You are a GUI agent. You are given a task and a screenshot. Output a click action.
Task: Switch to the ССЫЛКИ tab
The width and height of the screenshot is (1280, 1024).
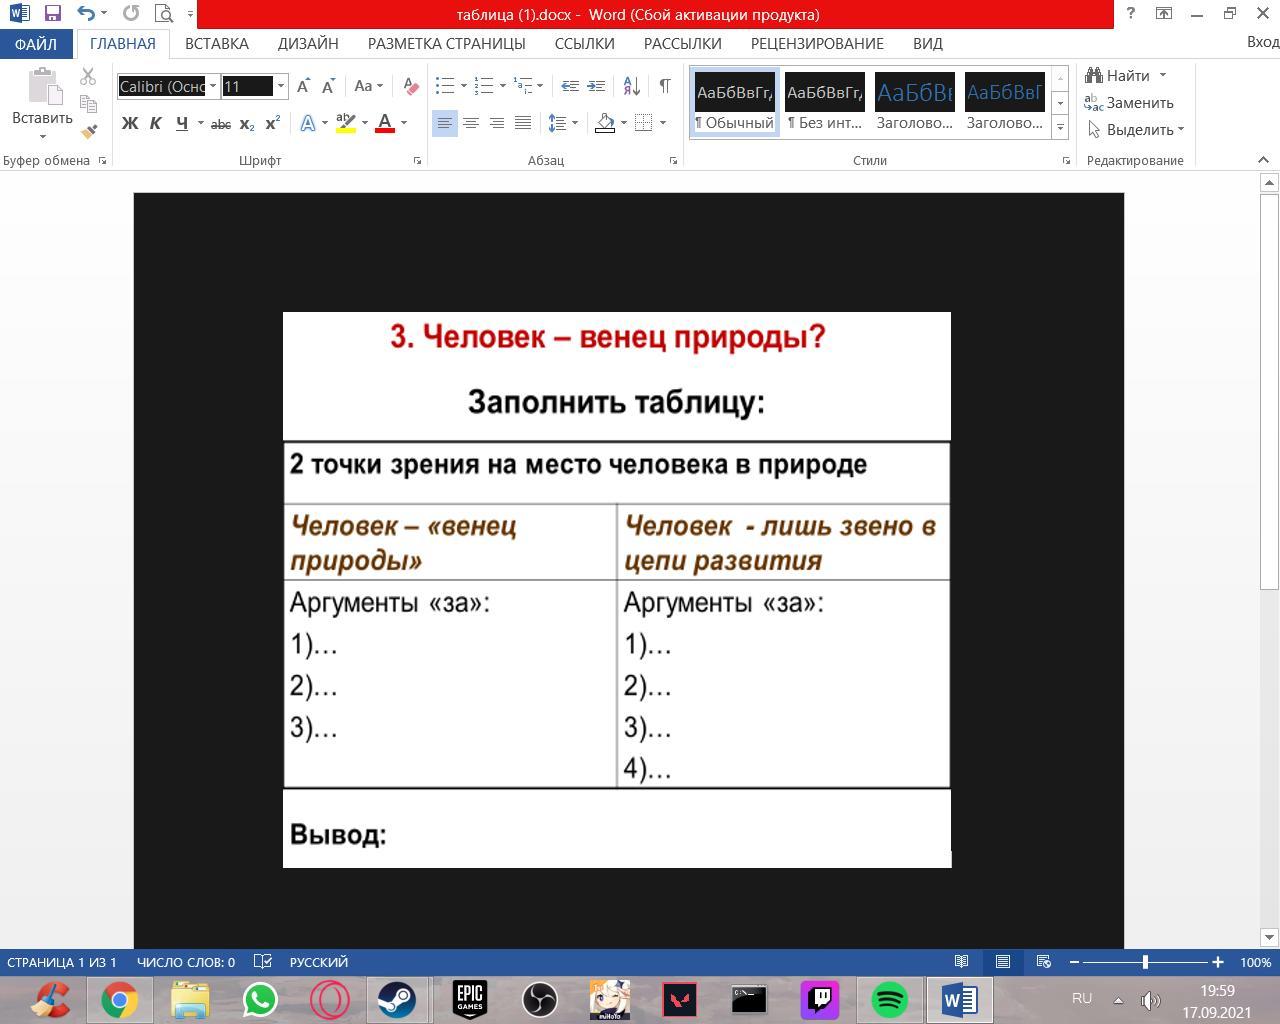point(584,43)
